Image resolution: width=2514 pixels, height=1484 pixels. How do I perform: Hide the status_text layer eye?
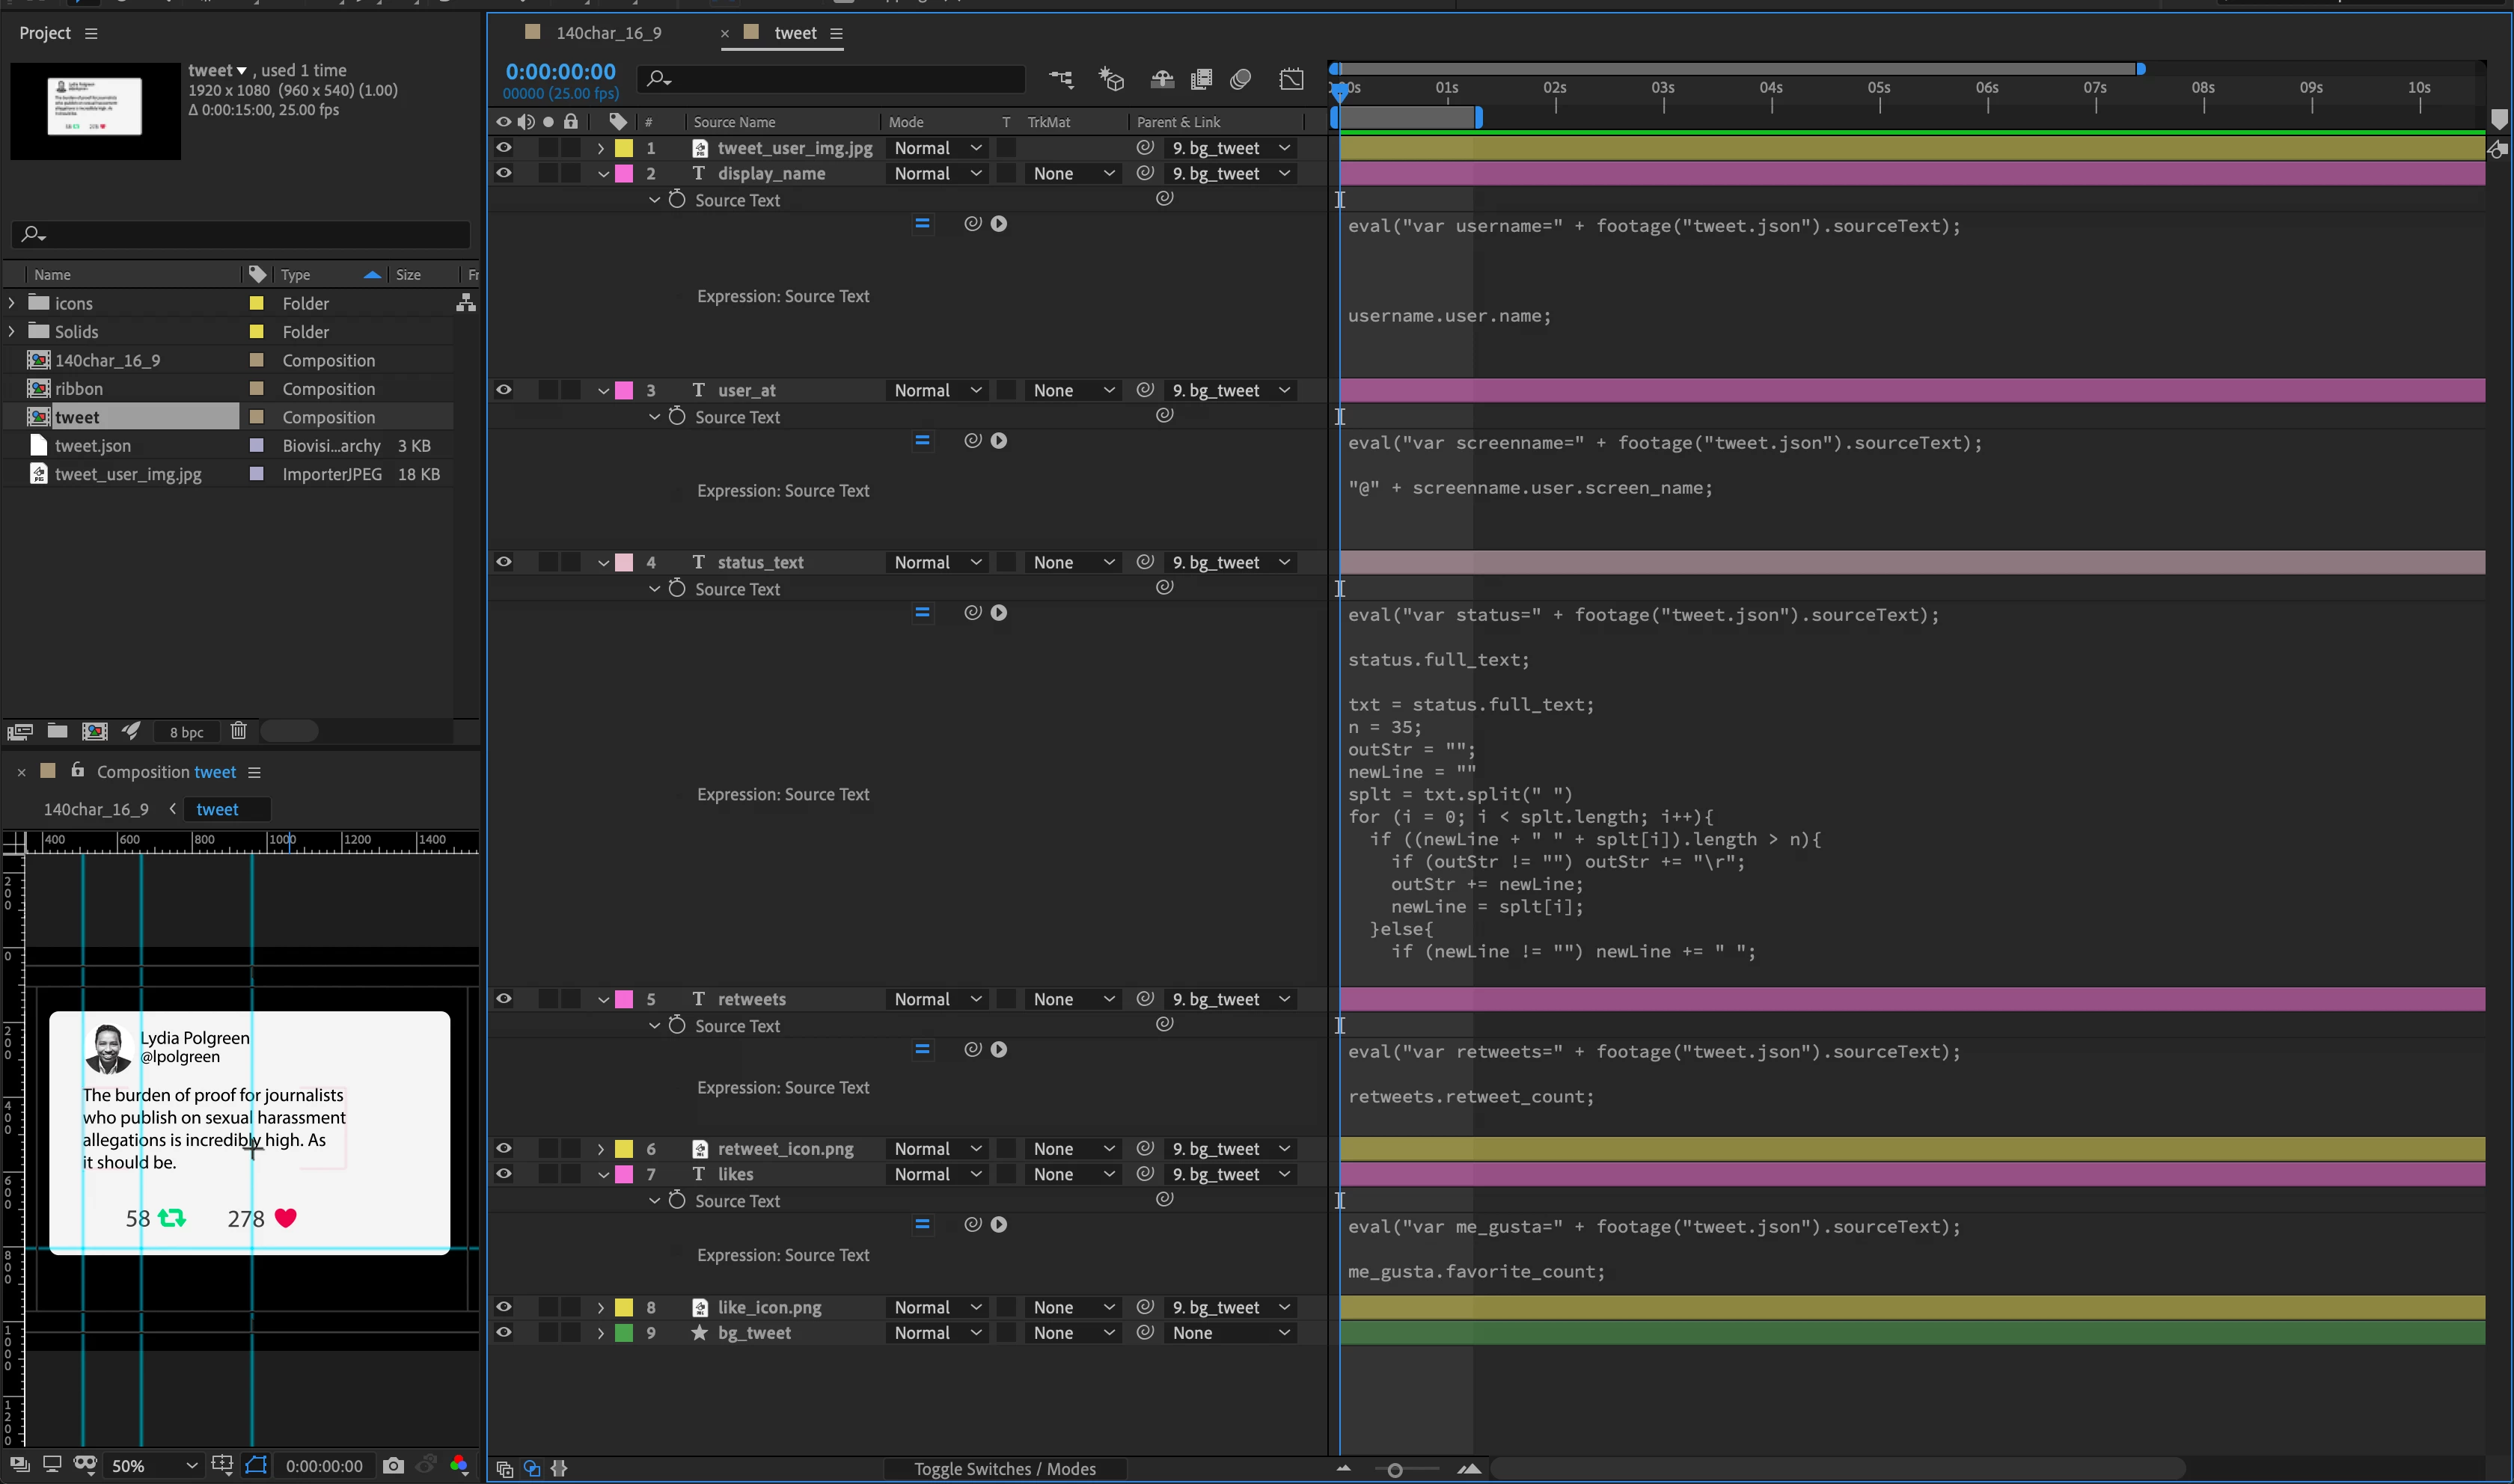504,562
